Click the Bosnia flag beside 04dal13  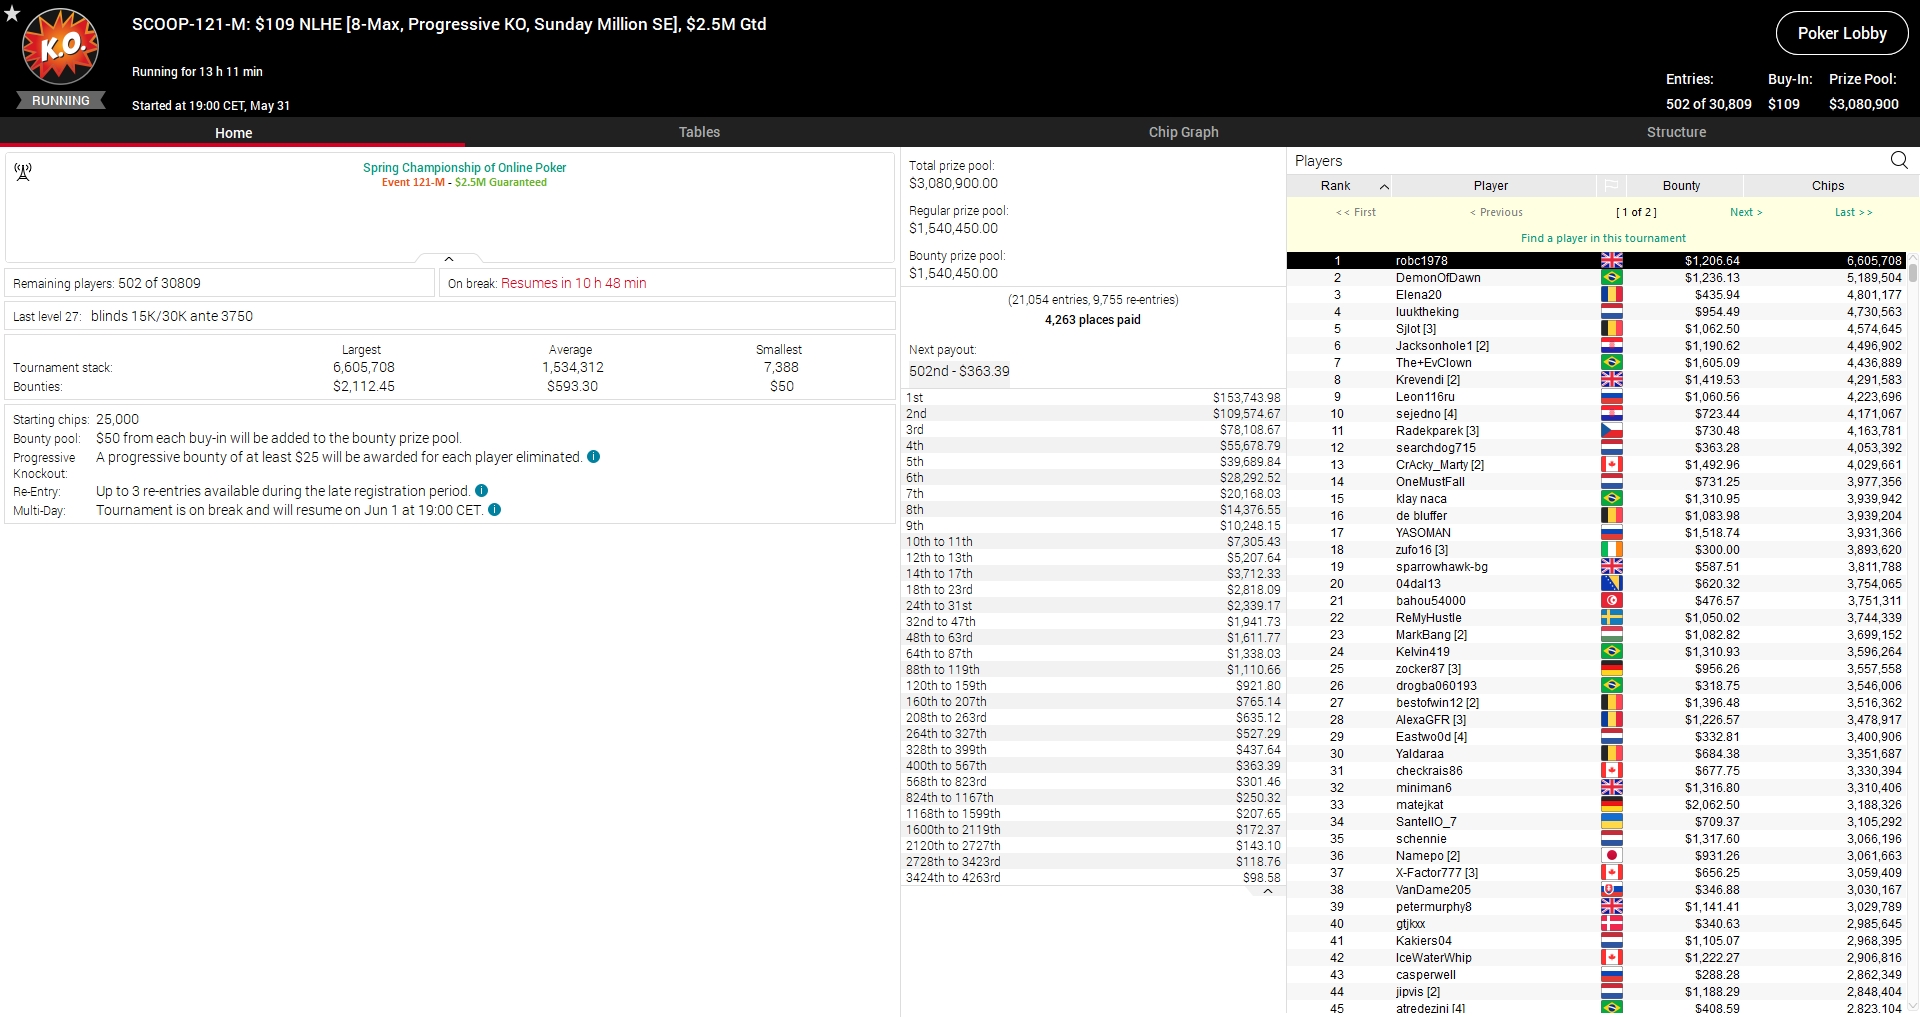pos(1611,584)
